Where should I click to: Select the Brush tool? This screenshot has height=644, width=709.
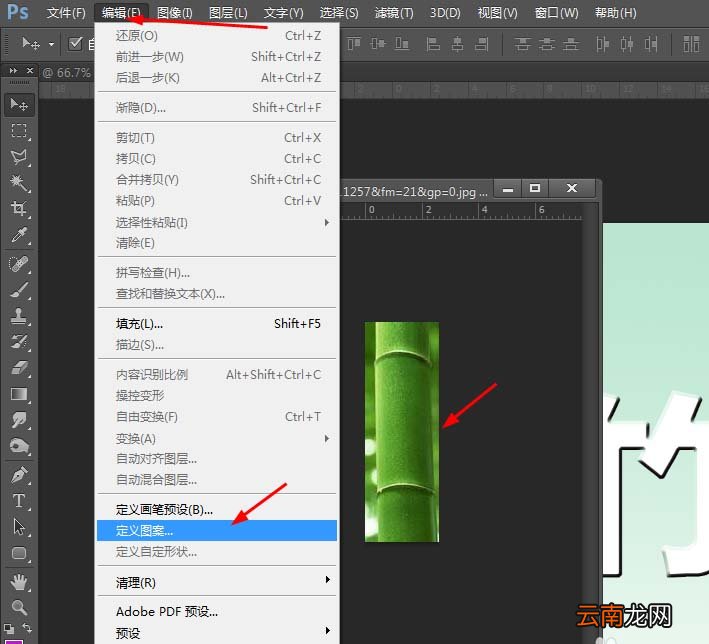(19, 290)
